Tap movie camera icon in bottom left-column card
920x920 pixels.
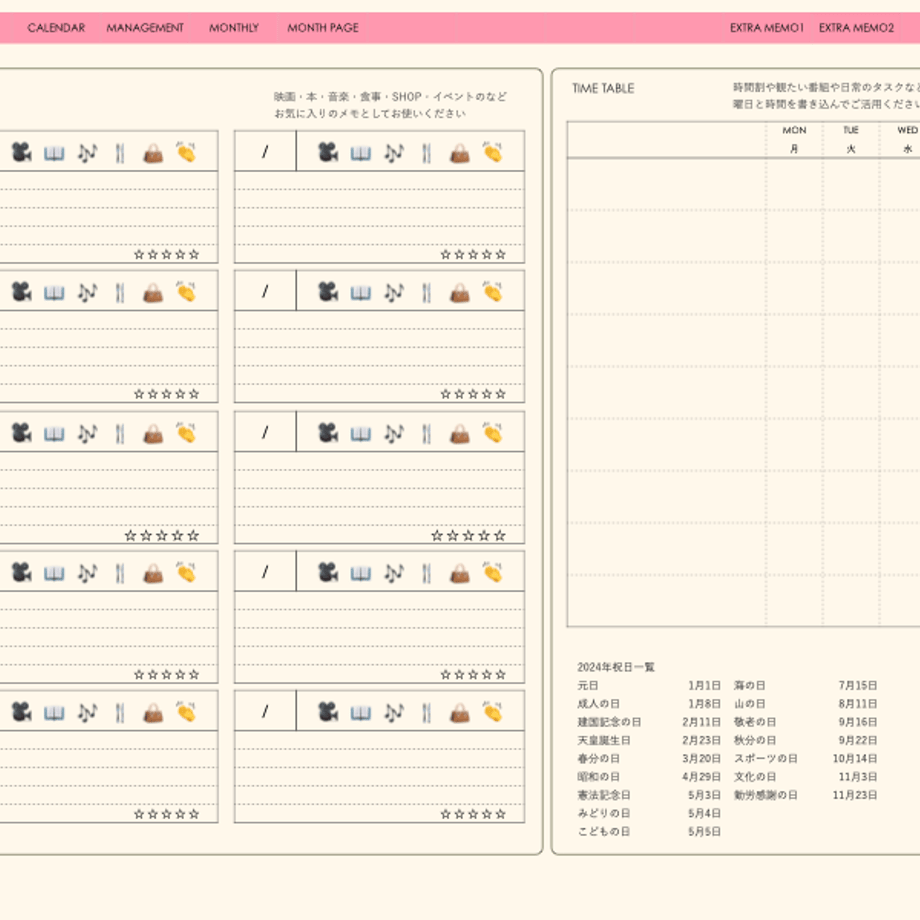(22, 712)
